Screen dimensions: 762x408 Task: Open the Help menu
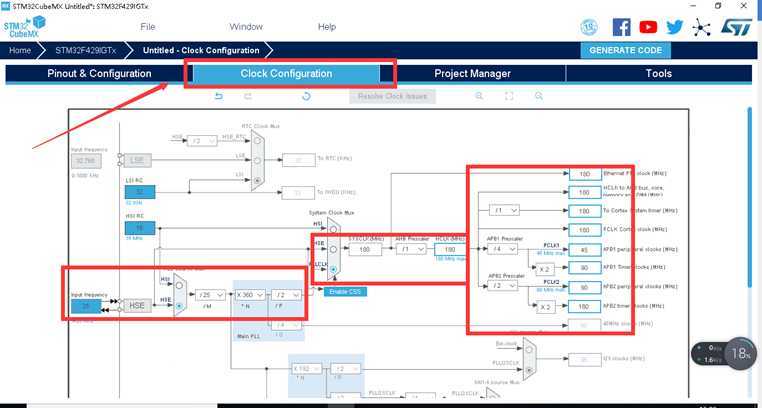pos(327,27)
